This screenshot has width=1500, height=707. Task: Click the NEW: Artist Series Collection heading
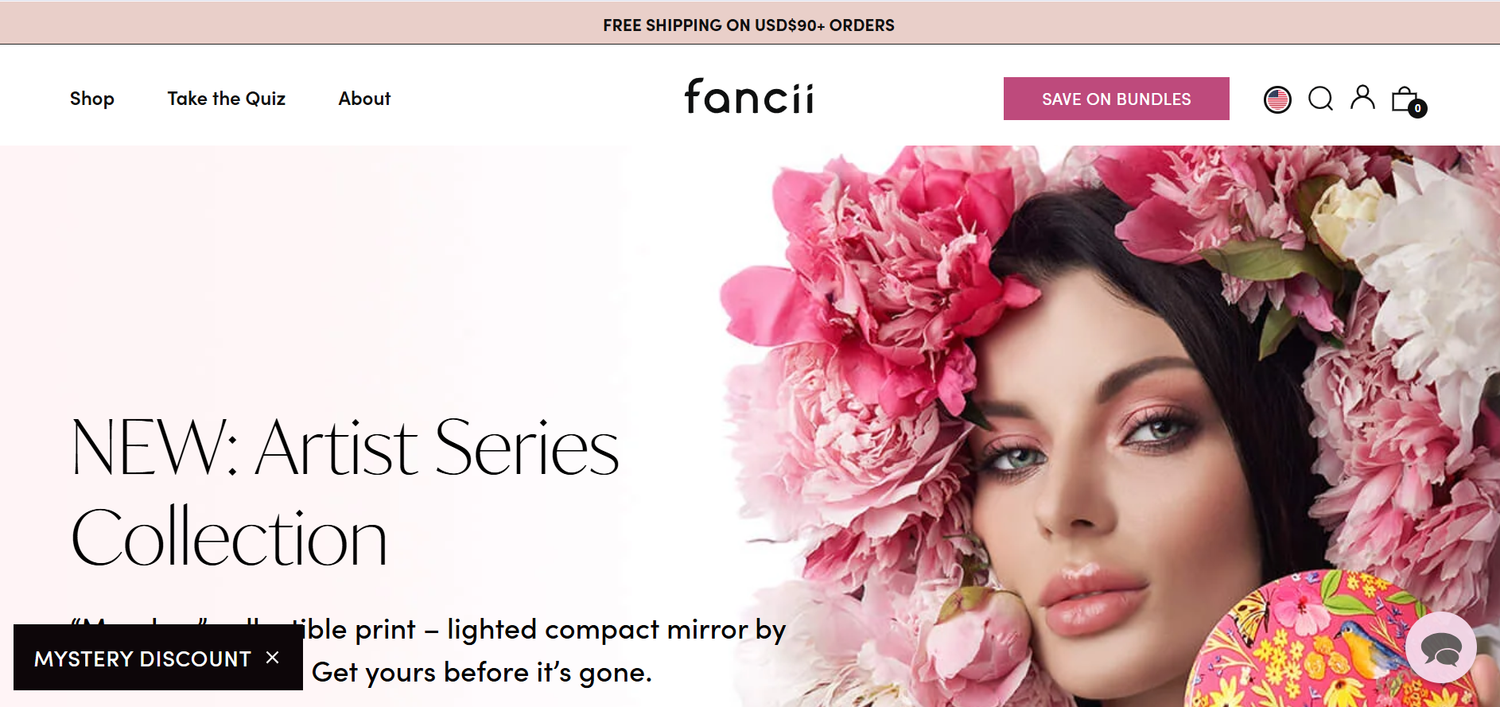(x=345, y=493)
